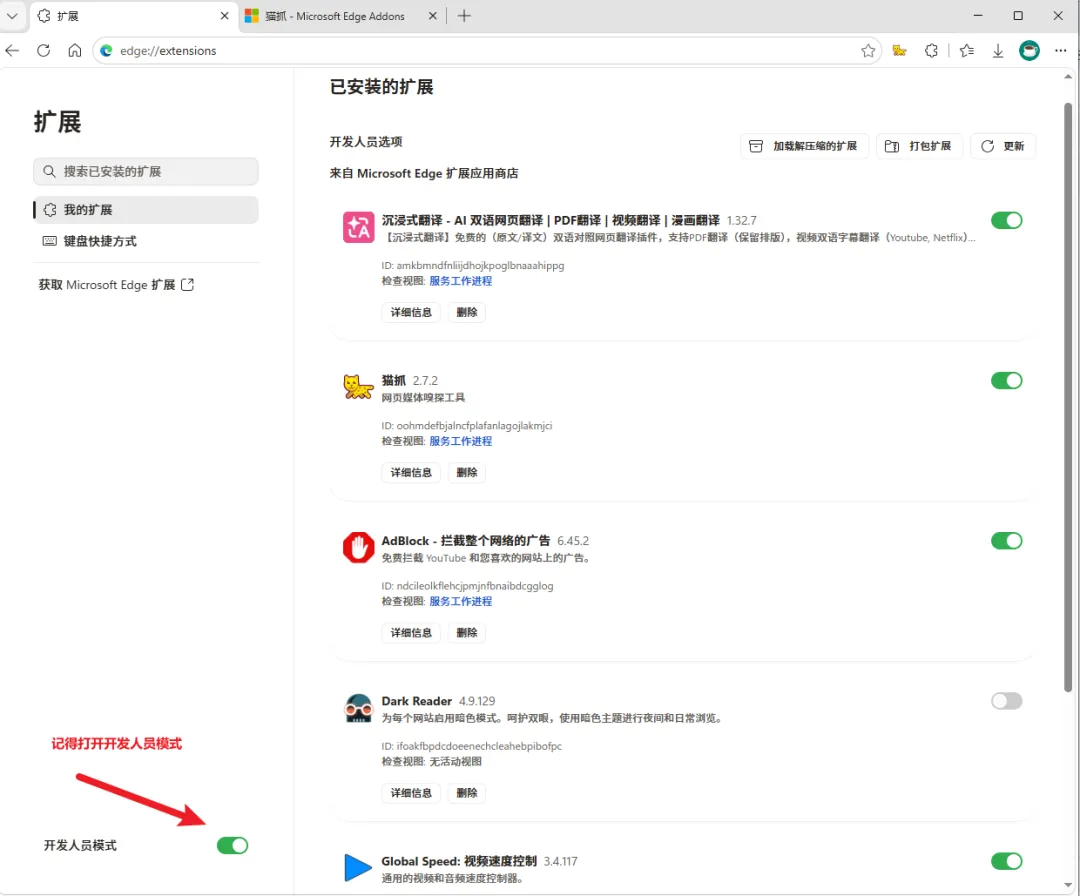
Task: Click 删除 for AdBlock
Action: [x=467, y=632]
